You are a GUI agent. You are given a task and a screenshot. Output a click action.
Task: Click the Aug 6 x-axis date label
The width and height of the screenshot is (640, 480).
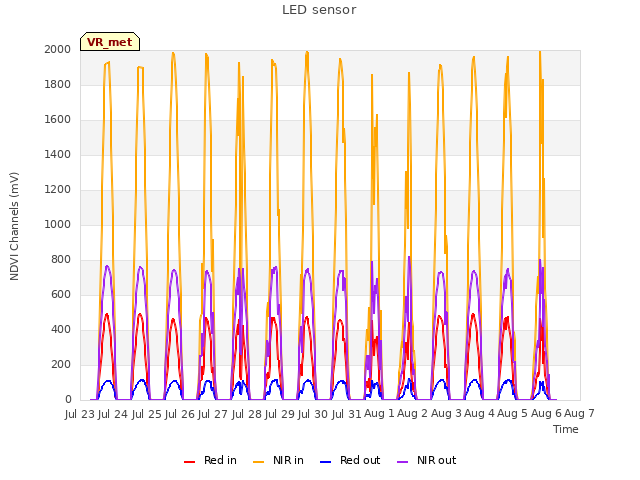coord(546,413)
